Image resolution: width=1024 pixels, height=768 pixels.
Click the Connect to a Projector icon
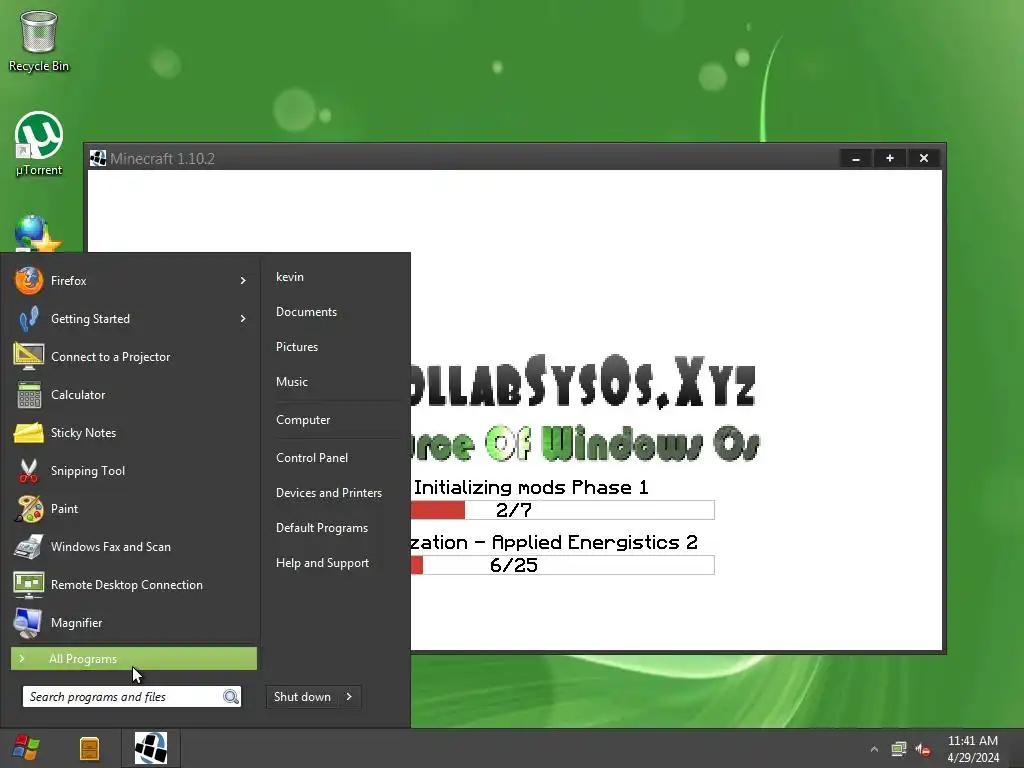(29, 357)
